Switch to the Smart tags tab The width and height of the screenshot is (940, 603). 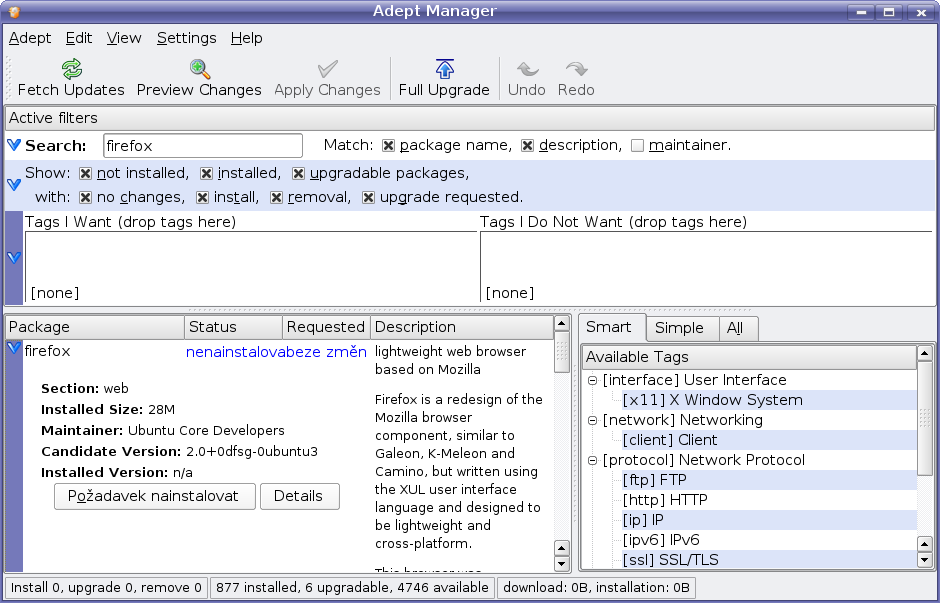[x=612, y=327]
